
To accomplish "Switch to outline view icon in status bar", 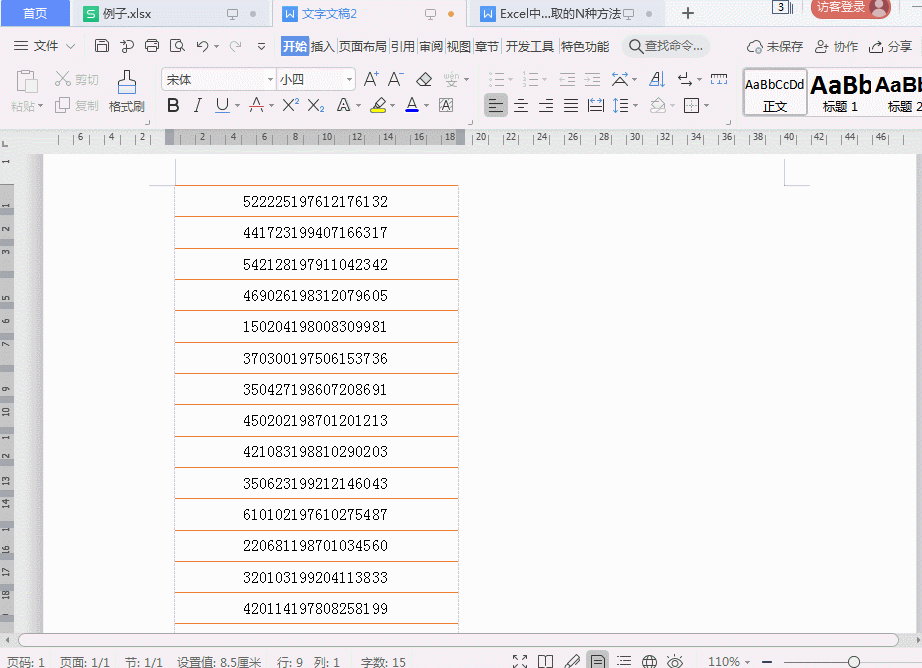I will coord(624,662).
